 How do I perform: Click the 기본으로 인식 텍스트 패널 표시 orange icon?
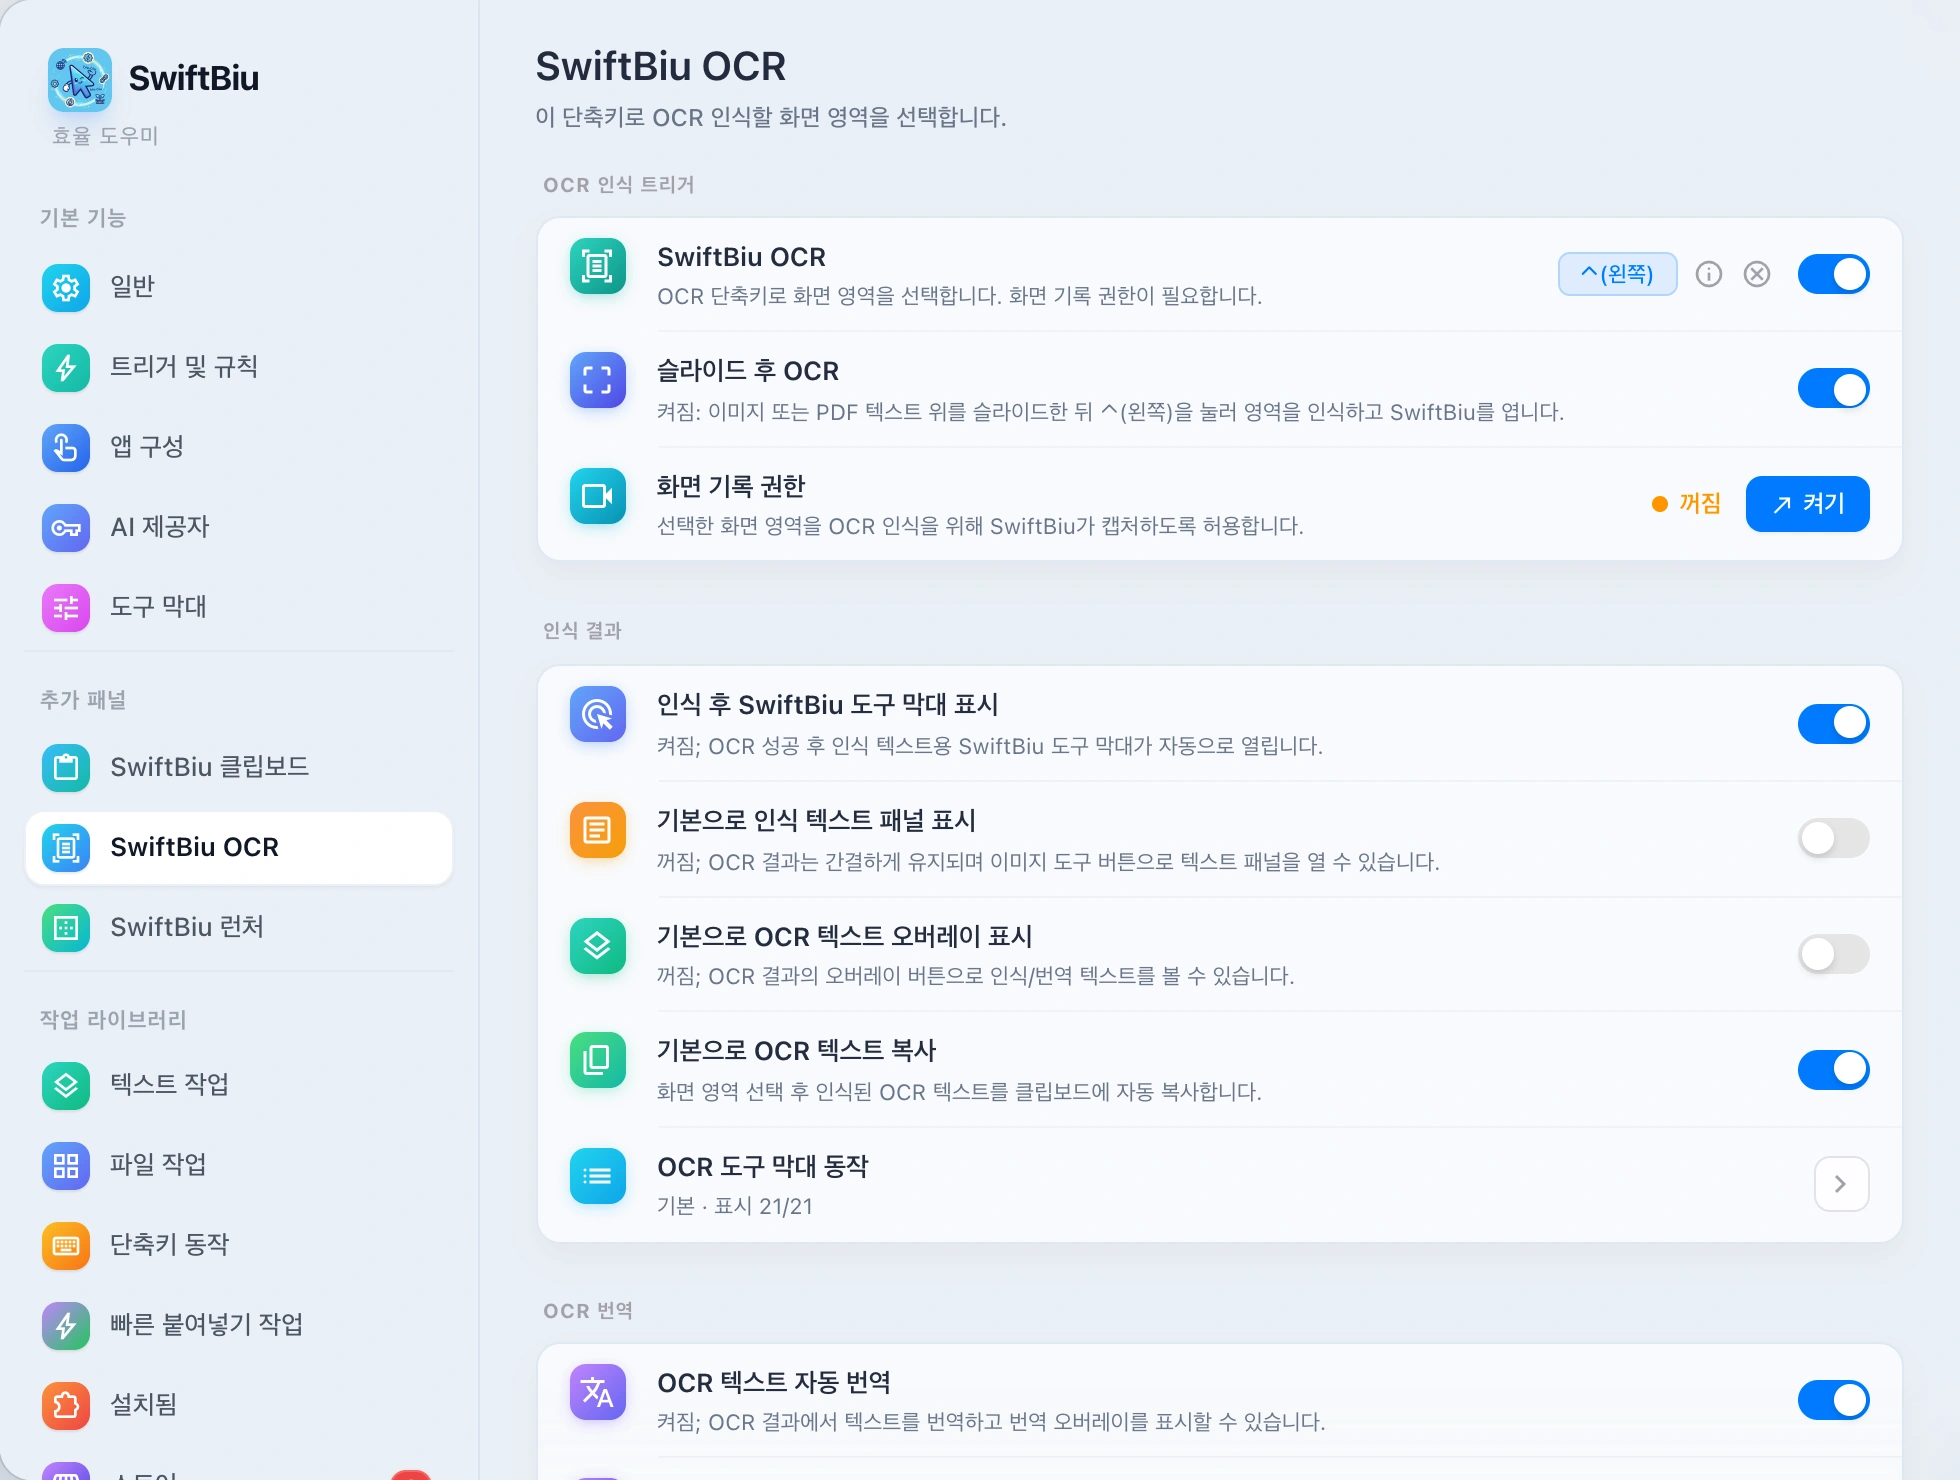tap(598, 830)
